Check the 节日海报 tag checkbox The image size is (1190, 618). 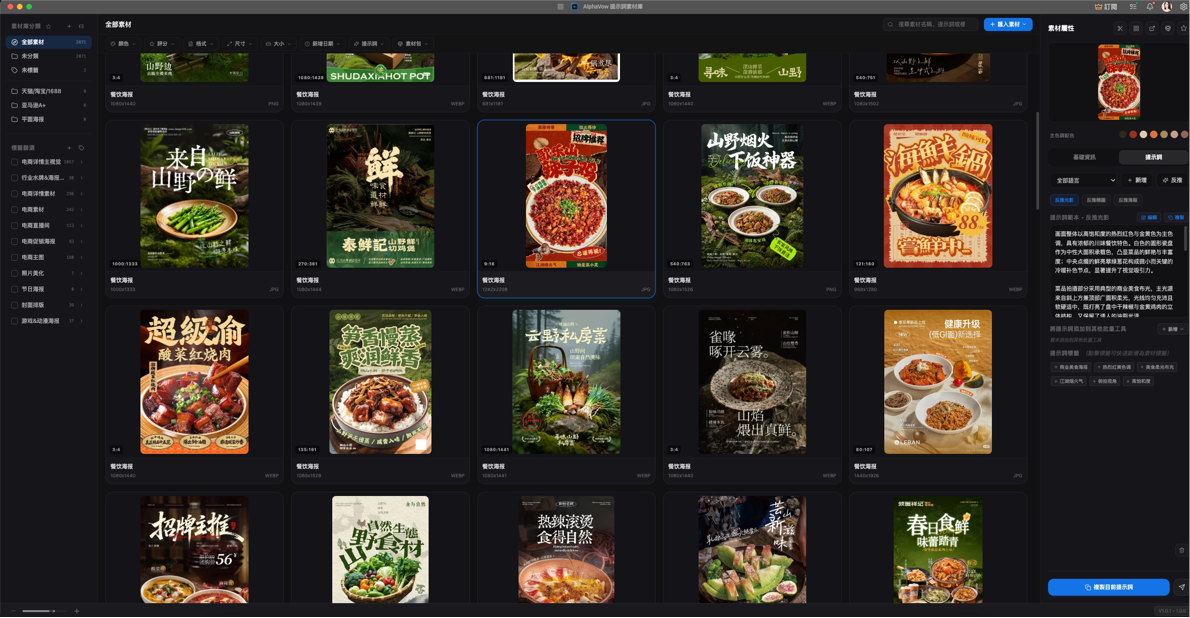(14, 289)
